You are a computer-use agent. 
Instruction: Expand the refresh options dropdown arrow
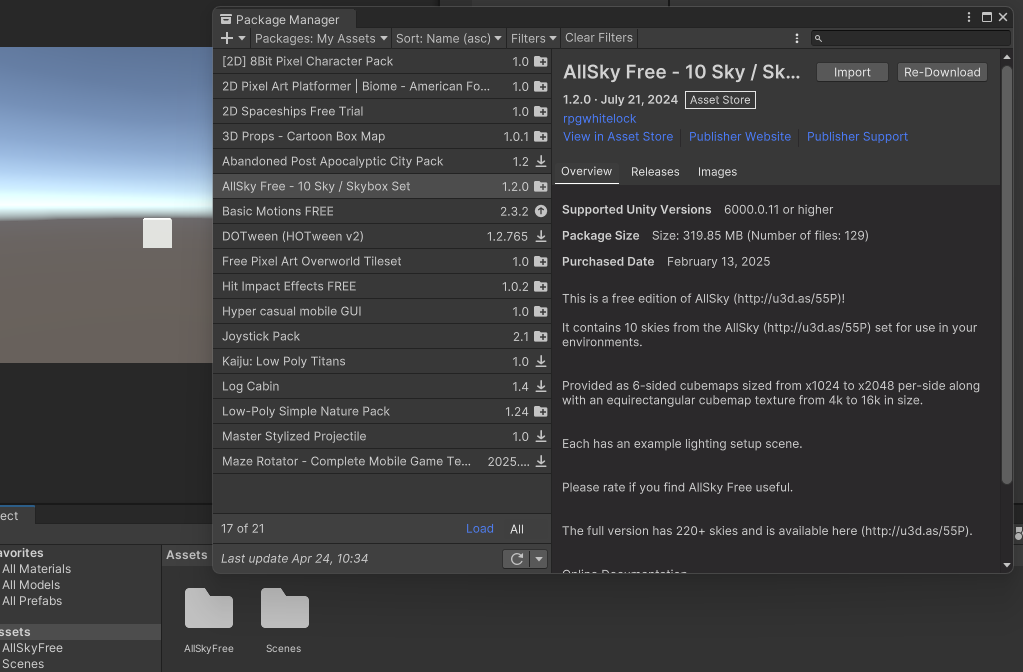pos(539,559)
